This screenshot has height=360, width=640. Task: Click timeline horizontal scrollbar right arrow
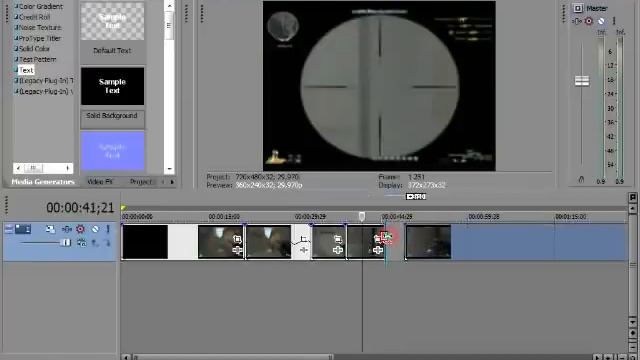click(x=597, y=357)
